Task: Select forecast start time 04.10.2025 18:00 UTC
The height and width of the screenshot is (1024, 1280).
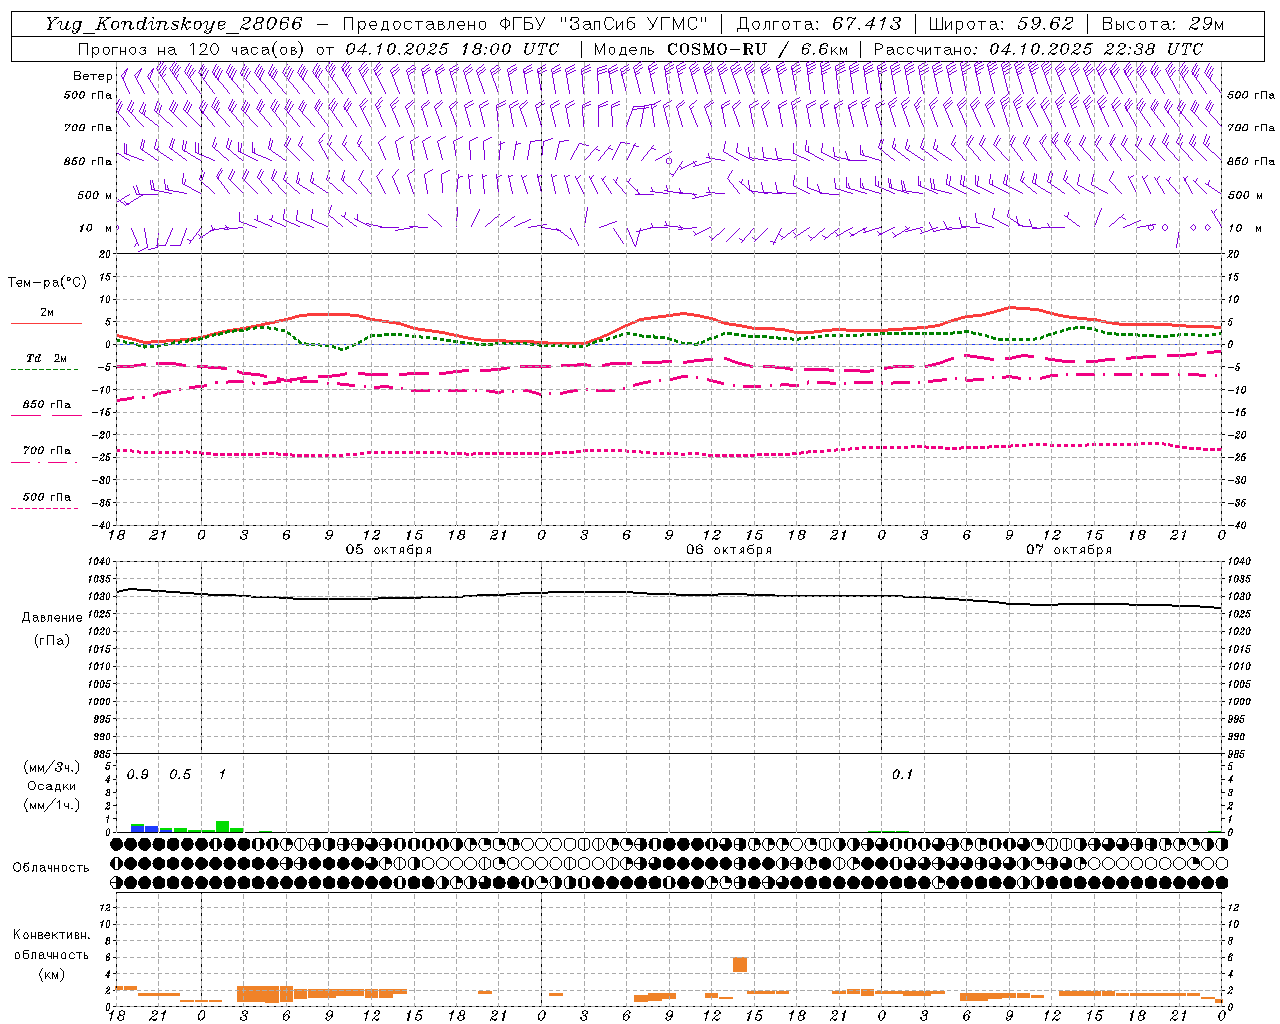Action: click(452, 49)
